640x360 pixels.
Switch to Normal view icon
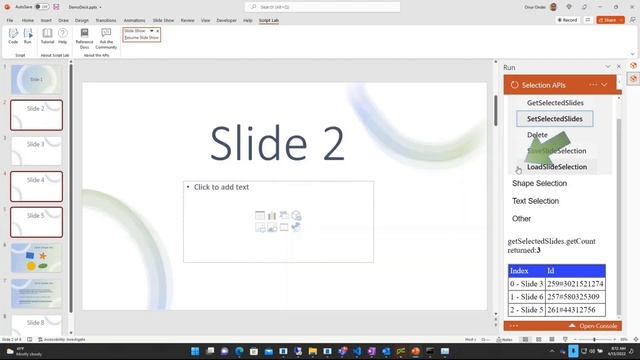[x=525, y=339]
